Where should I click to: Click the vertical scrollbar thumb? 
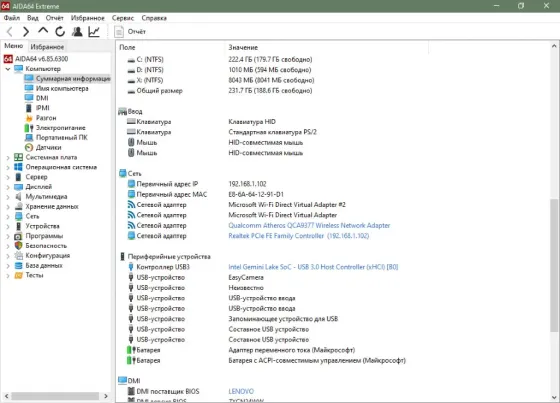[x=554, y=265]
